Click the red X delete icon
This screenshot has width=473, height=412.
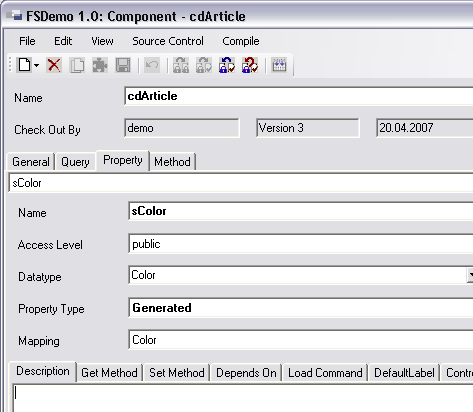tap(54, 65)
